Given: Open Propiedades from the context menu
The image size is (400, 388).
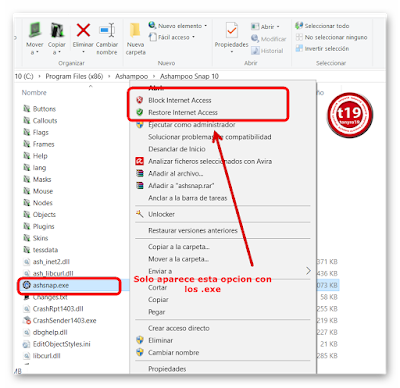Looking at the screenshot, I should [x=167, y=369].
